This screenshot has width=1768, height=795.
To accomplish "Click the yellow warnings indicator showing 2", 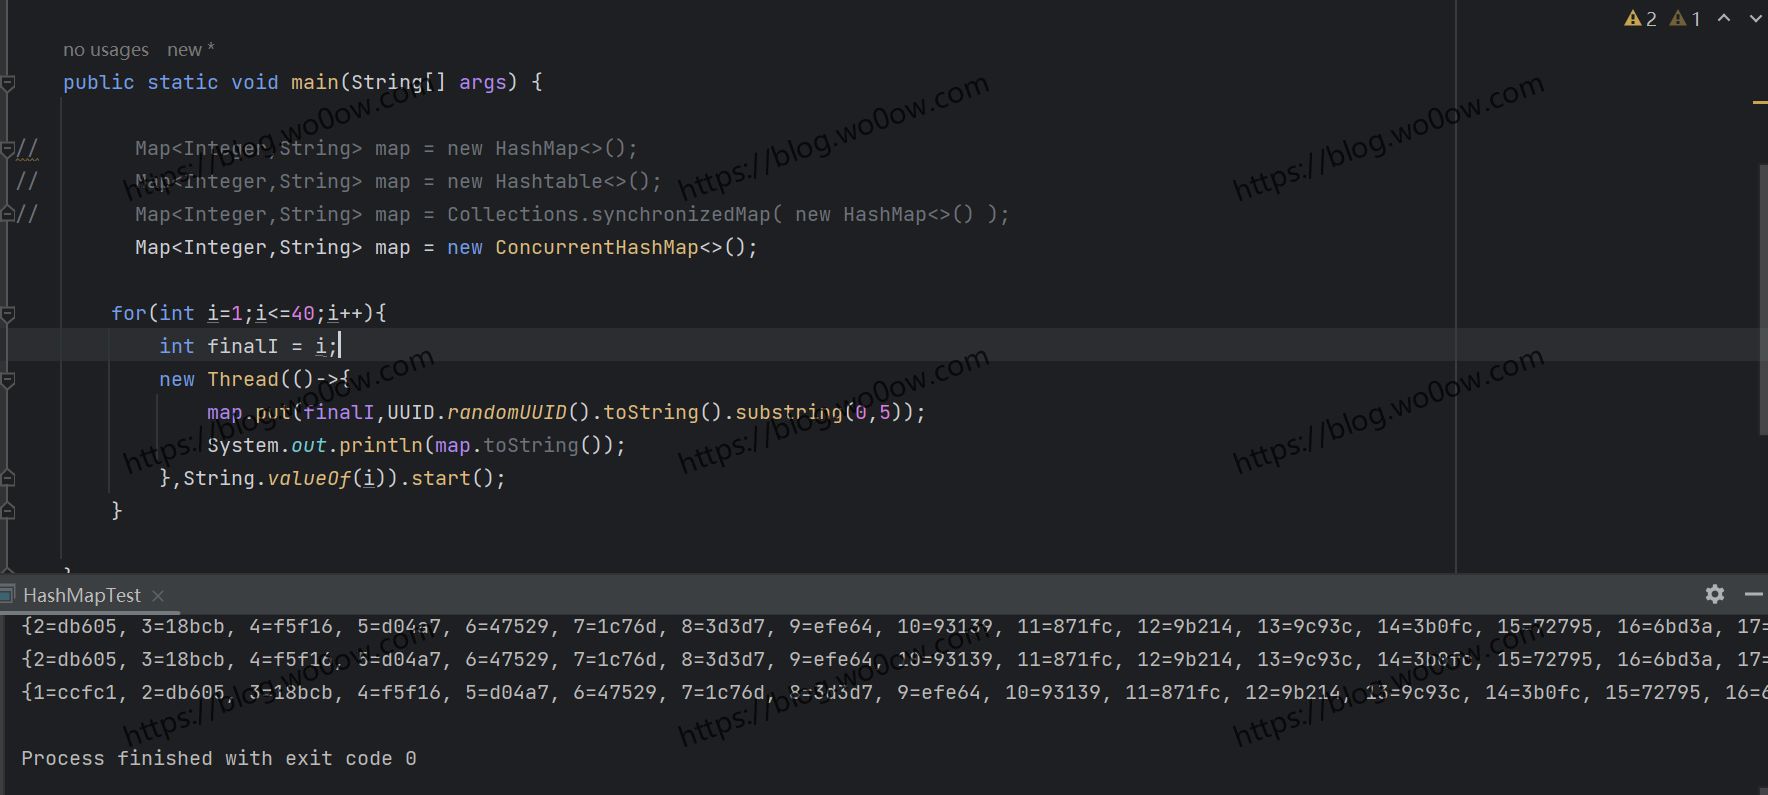I will click(x=1640, y=18).
